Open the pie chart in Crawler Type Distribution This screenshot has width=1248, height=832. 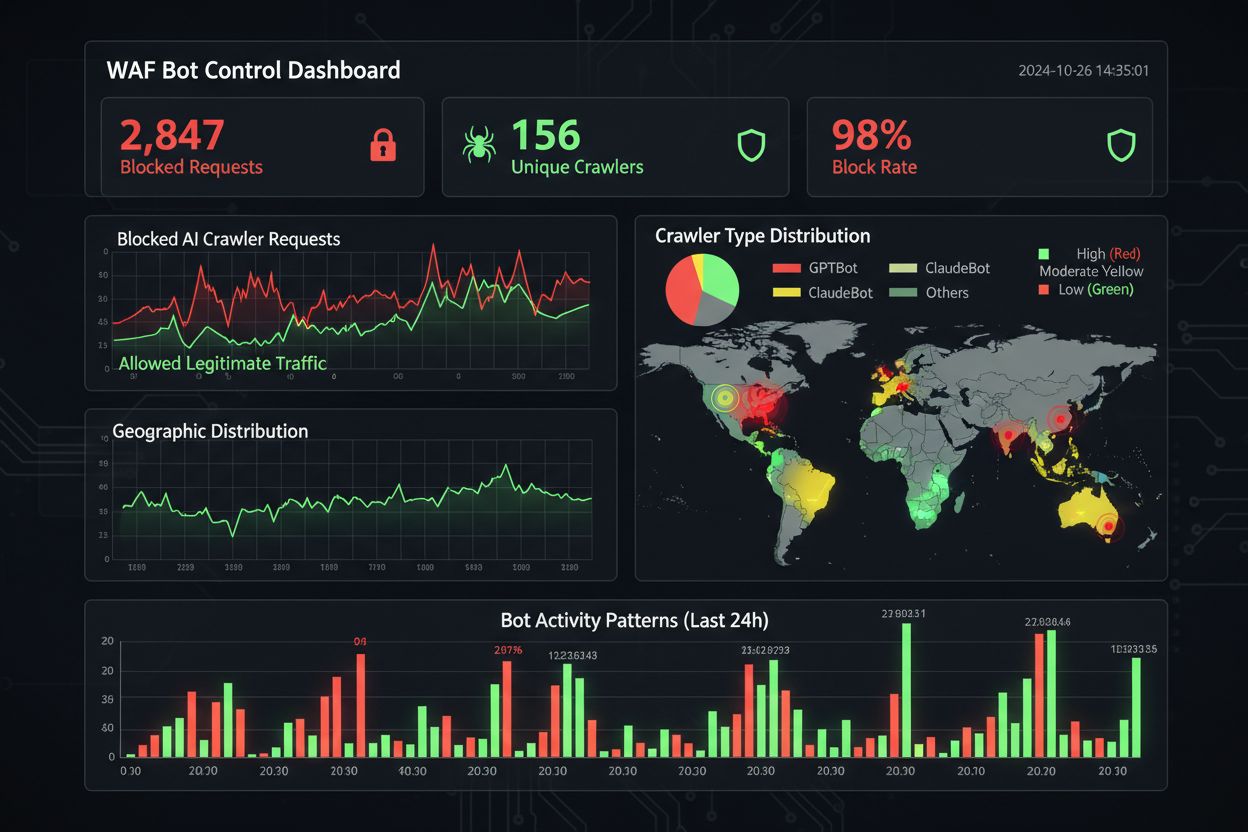point(702,288)
